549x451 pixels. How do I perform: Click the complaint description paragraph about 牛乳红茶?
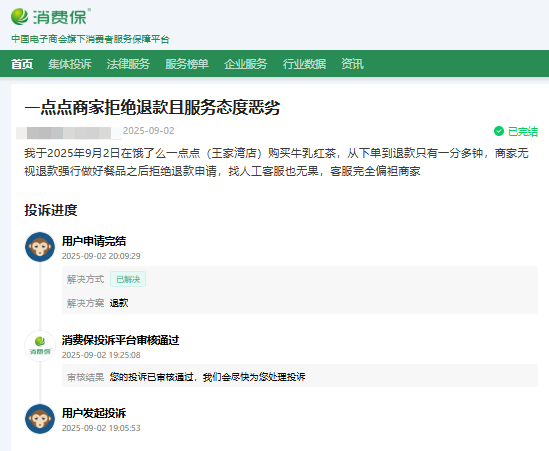[x=276, y=162]
